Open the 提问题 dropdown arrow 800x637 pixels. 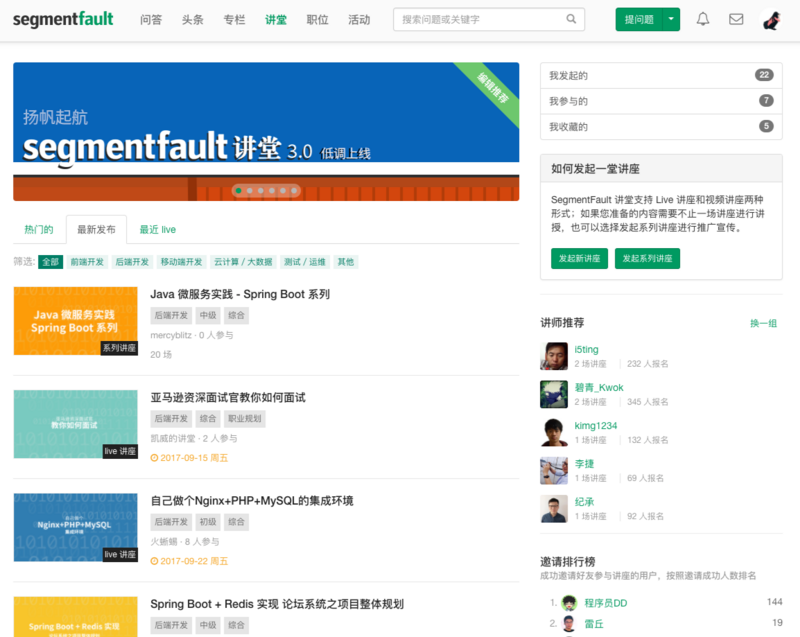[x=669, y=19]
